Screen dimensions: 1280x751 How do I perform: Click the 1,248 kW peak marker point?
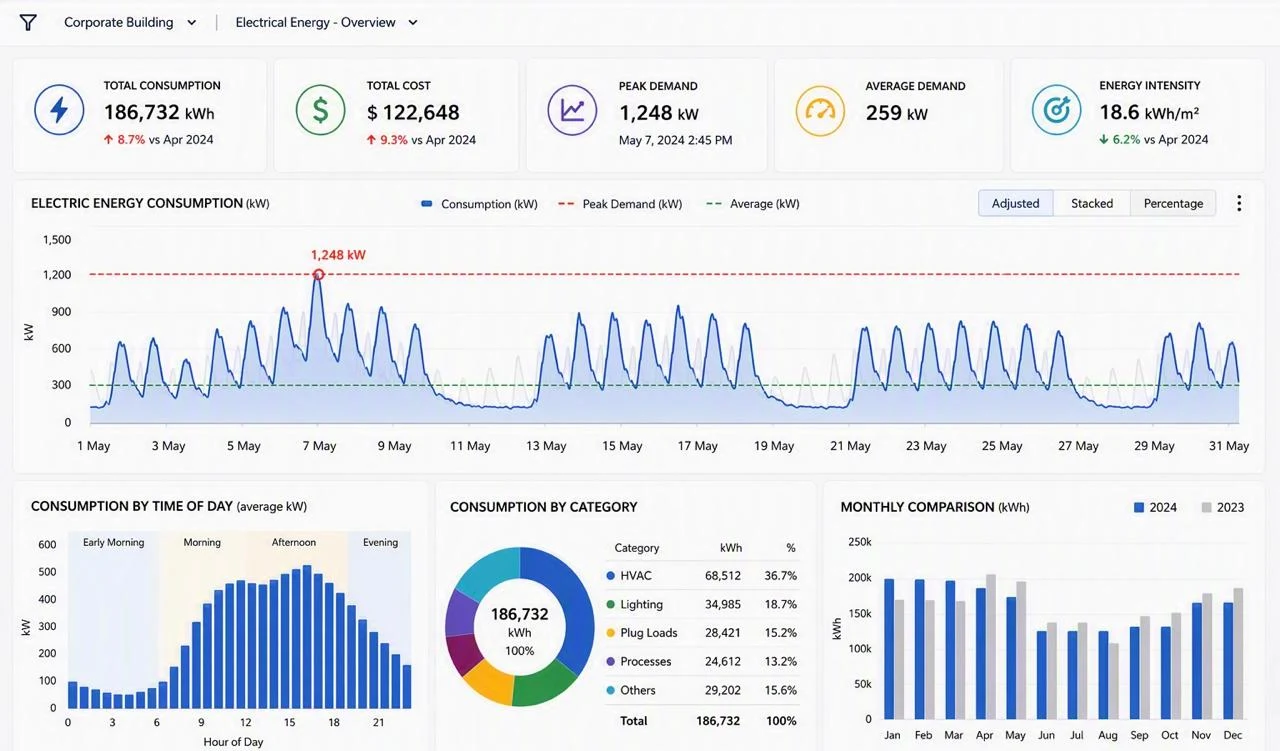pyautogui.click(x=318, y=274)
